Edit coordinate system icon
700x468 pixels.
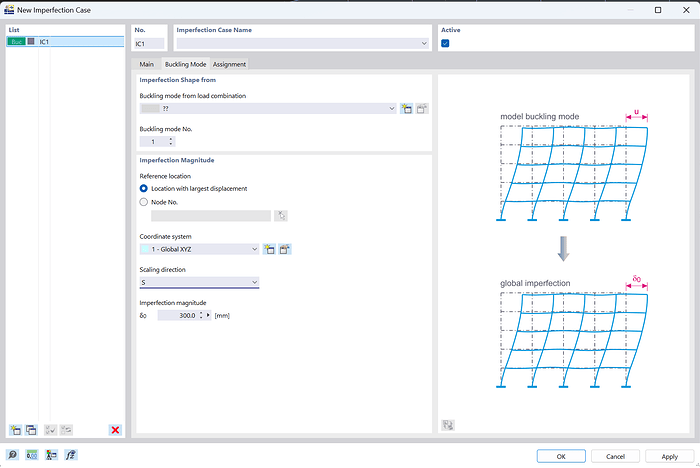coord(285,249)
